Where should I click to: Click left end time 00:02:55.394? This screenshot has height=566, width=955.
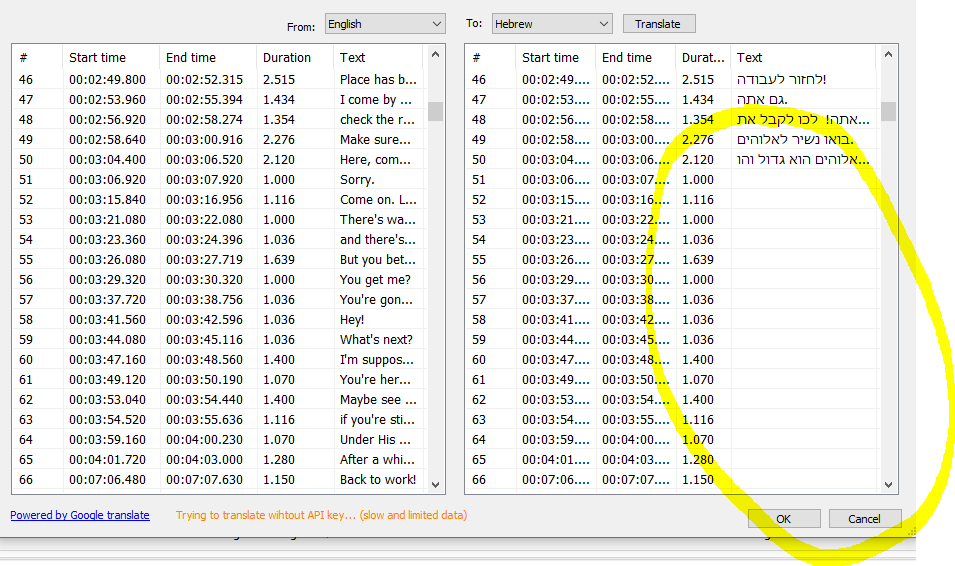pos(204,99)
